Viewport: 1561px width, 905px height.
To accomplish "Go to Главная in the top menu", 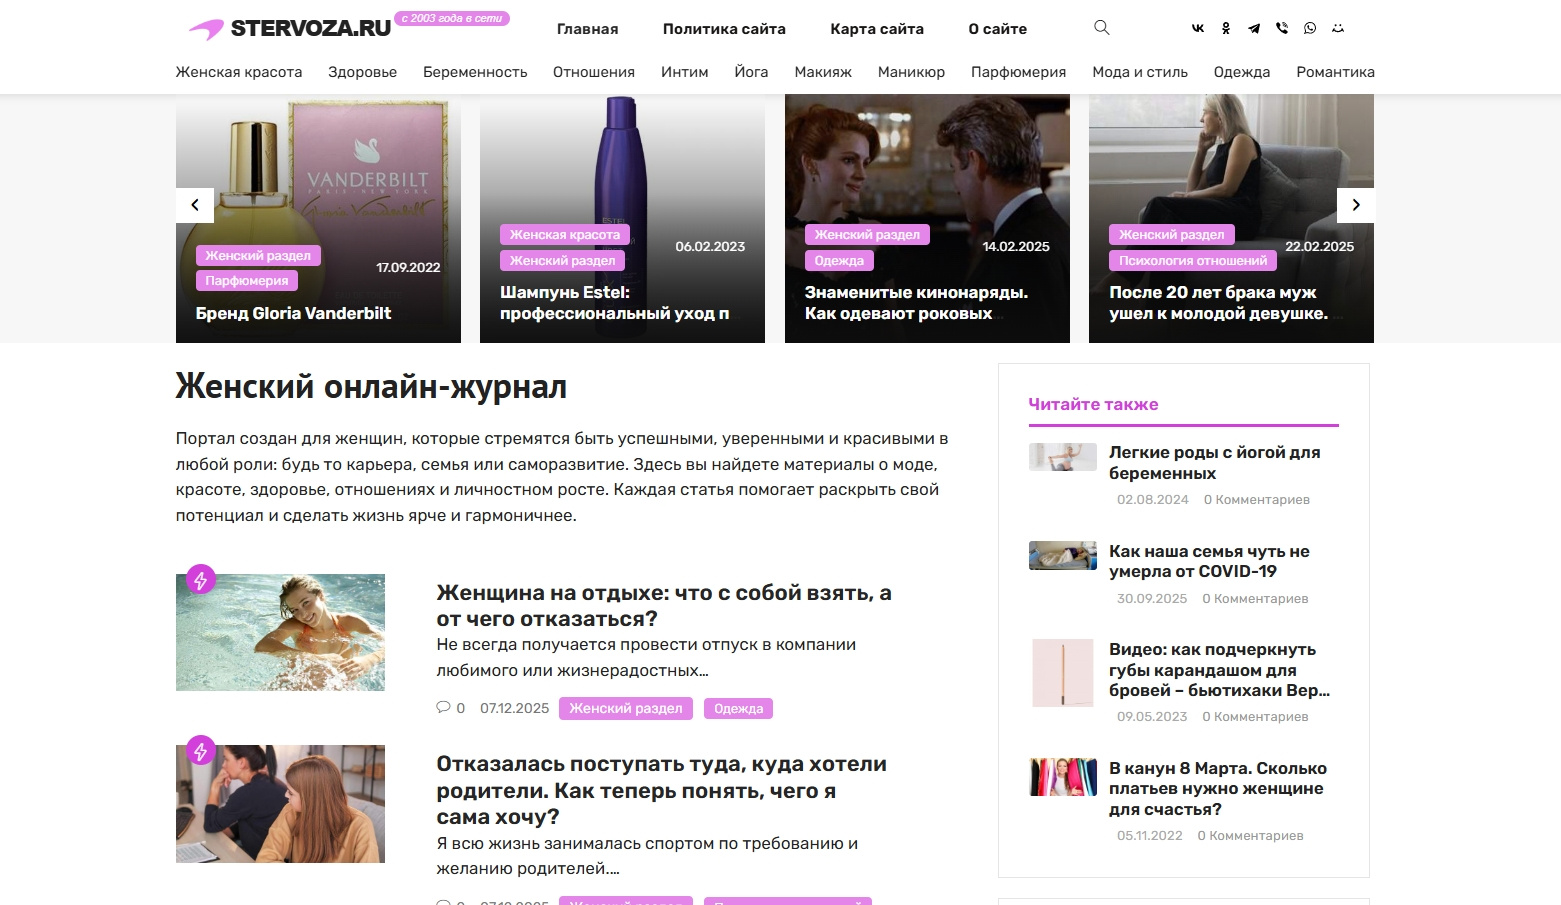I will click(587, 29).
